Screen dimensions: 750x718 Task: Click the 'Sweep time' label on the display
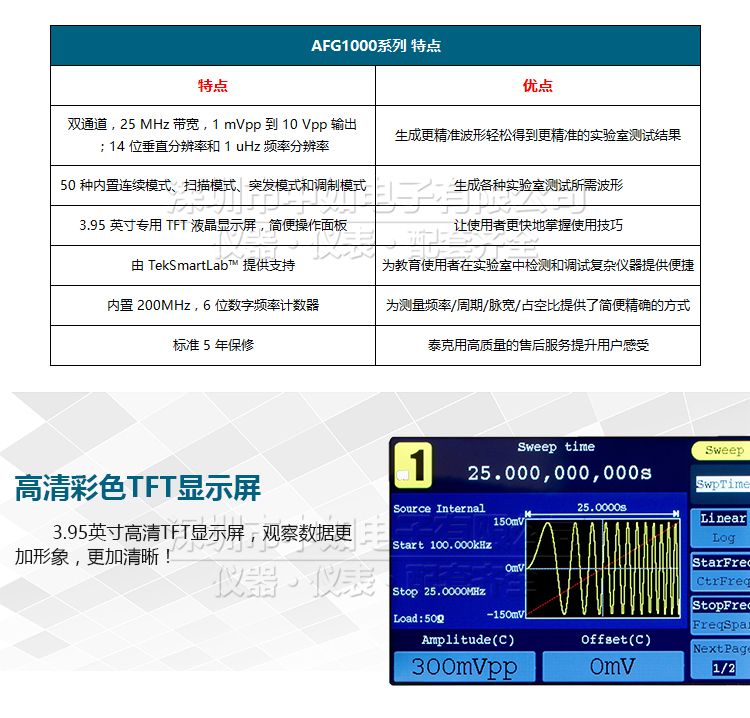556,447
